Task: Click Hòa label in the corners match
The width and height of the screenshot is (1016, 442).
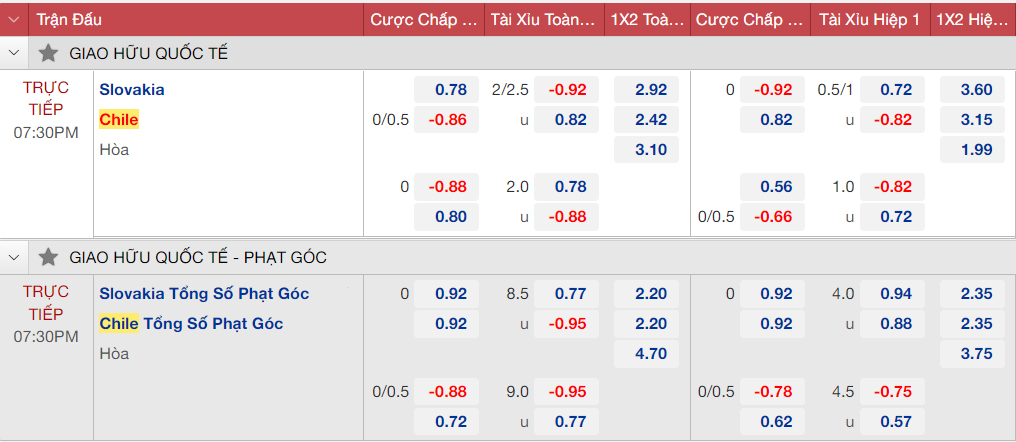Action: coord(114,354)
